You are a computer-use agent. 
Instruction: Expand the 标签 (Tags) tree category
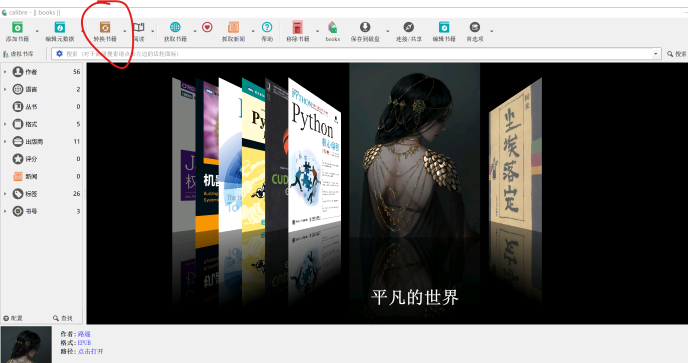pyautogui.click(x=5, y=194)
